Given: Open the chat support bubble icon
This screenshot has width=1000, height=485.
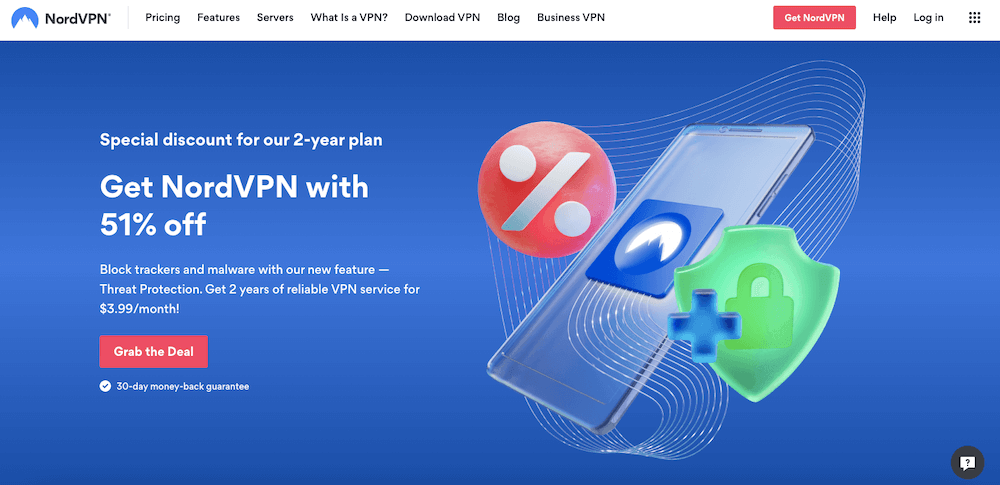Looking at the screenshot, I should 967,463.
